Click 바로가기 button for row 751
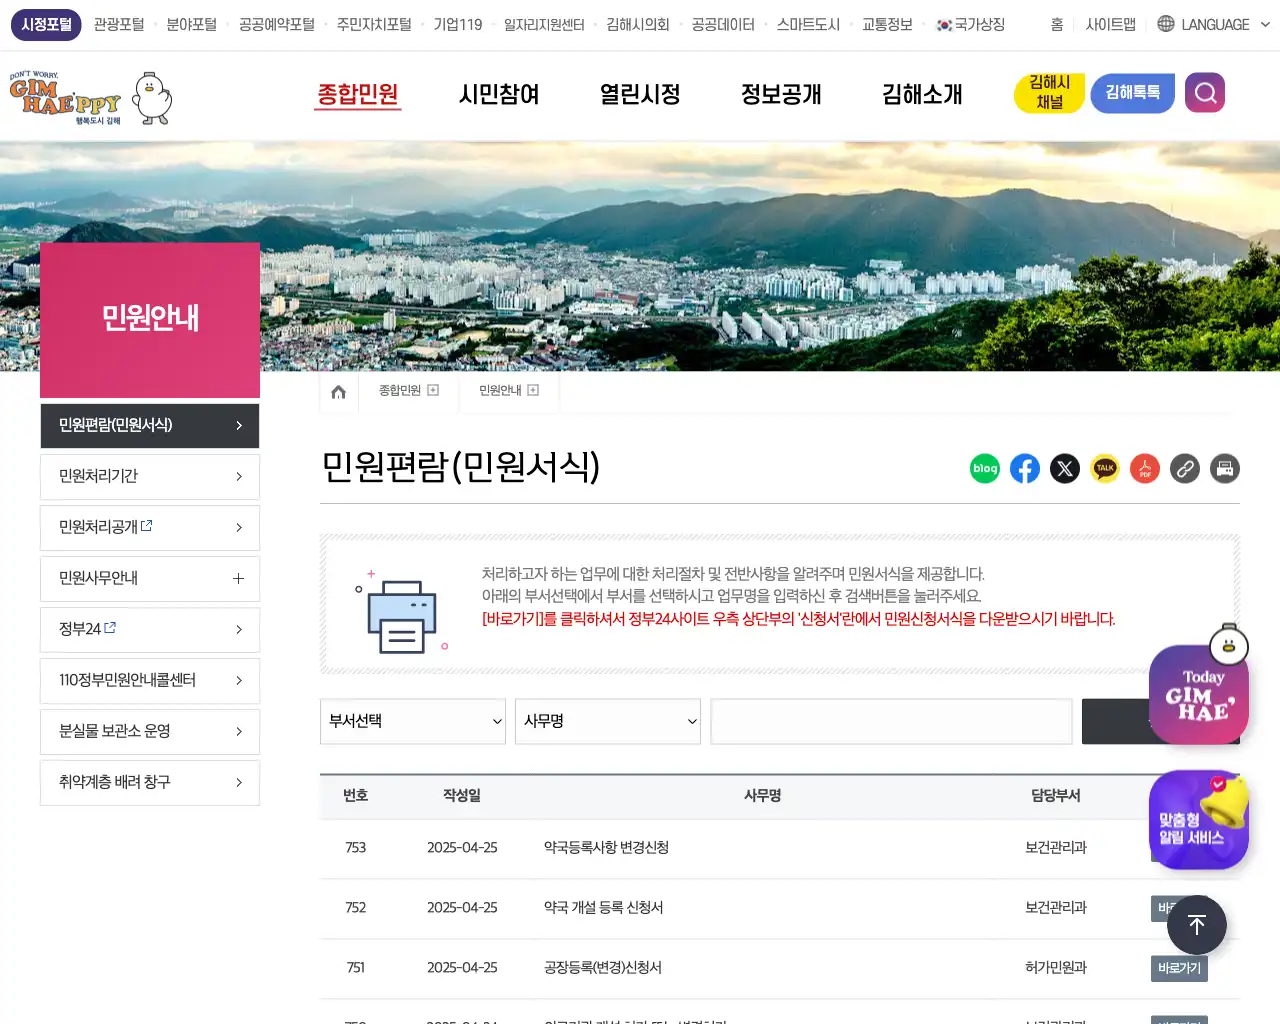1280x1024 pixels. [1179, 968]
